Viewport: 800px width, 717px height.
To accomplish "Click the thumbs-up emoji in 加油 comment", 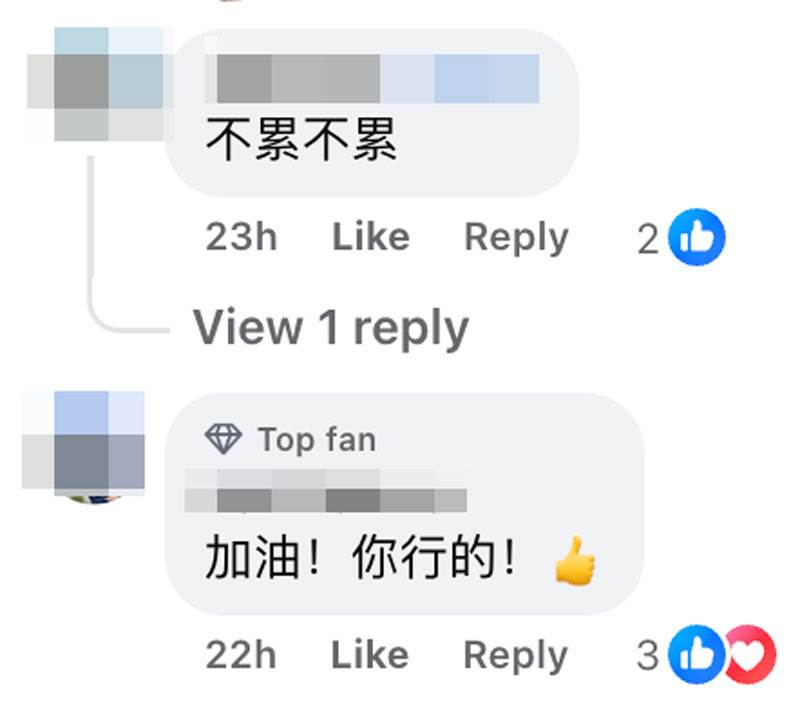I will click(575, 559).
